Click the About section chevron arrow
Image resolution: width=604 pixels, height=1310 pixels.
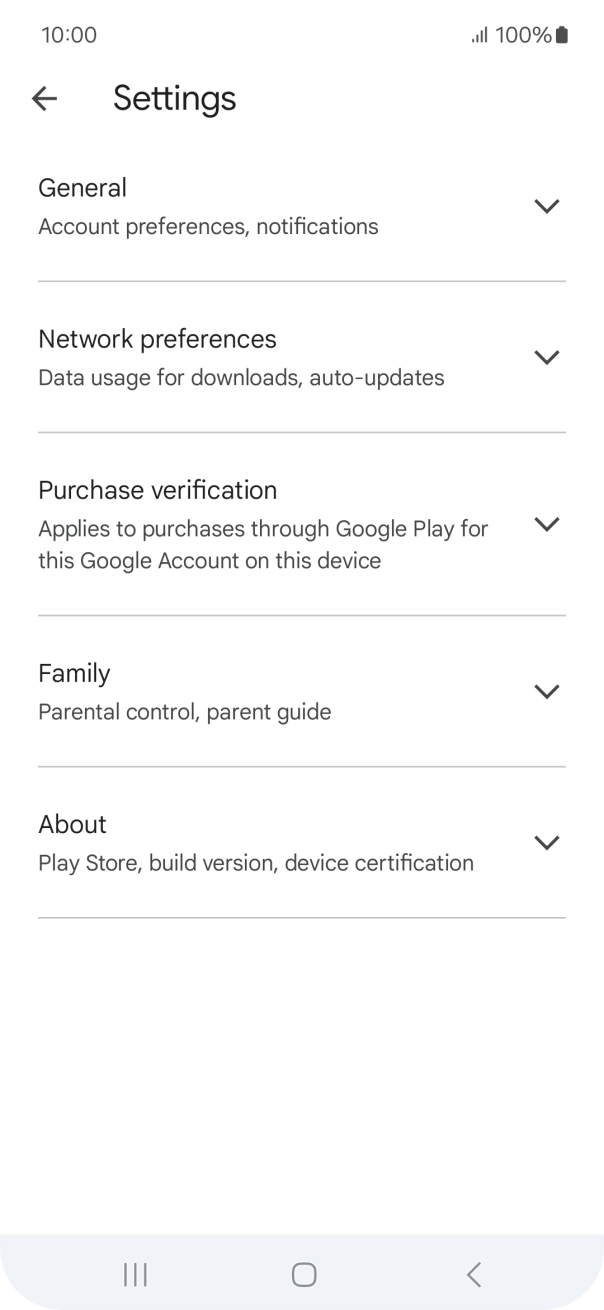tap(546, 842)
